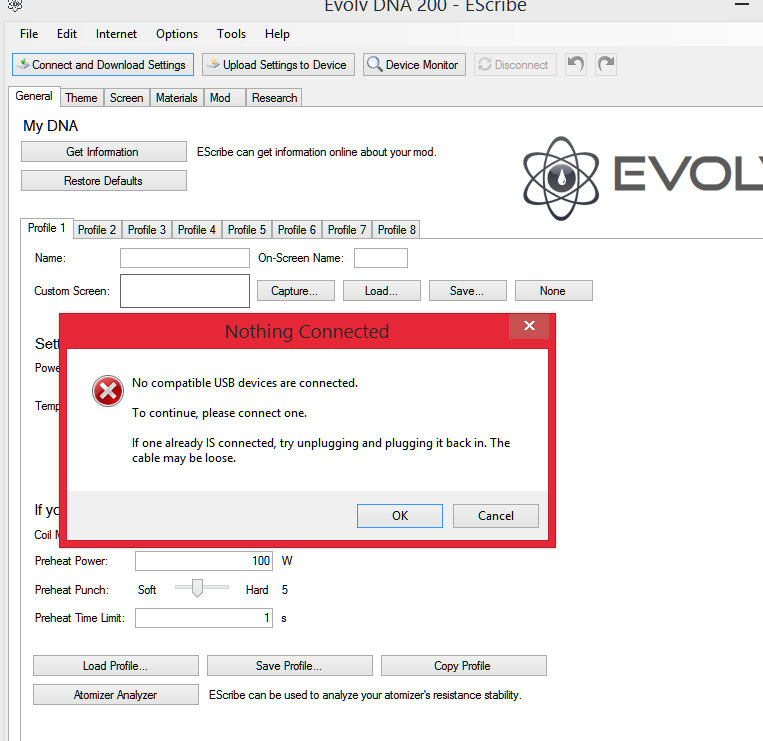
Task: Switch to the Research tab
Action: (274, 98)
